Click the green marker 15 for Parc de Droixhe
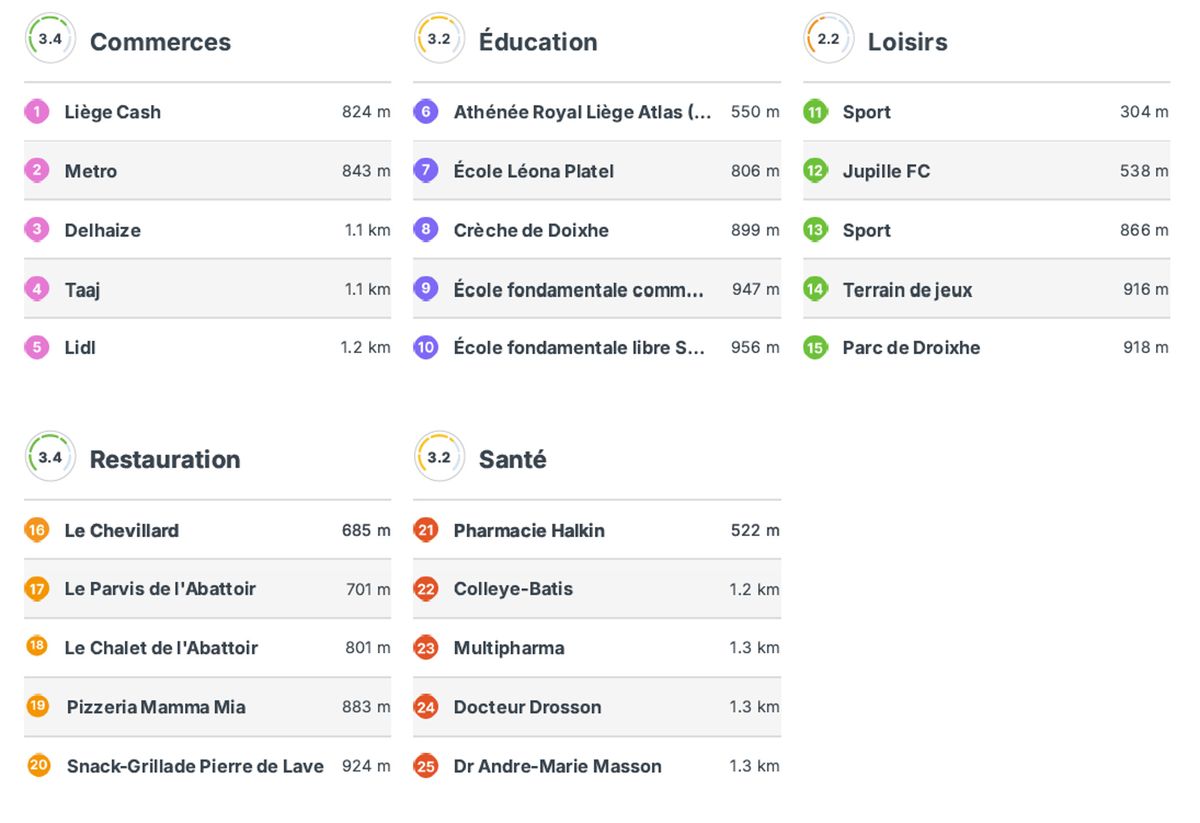This screenshot has height=823, width=1200. pyautogui.click(x=815, y=348)
